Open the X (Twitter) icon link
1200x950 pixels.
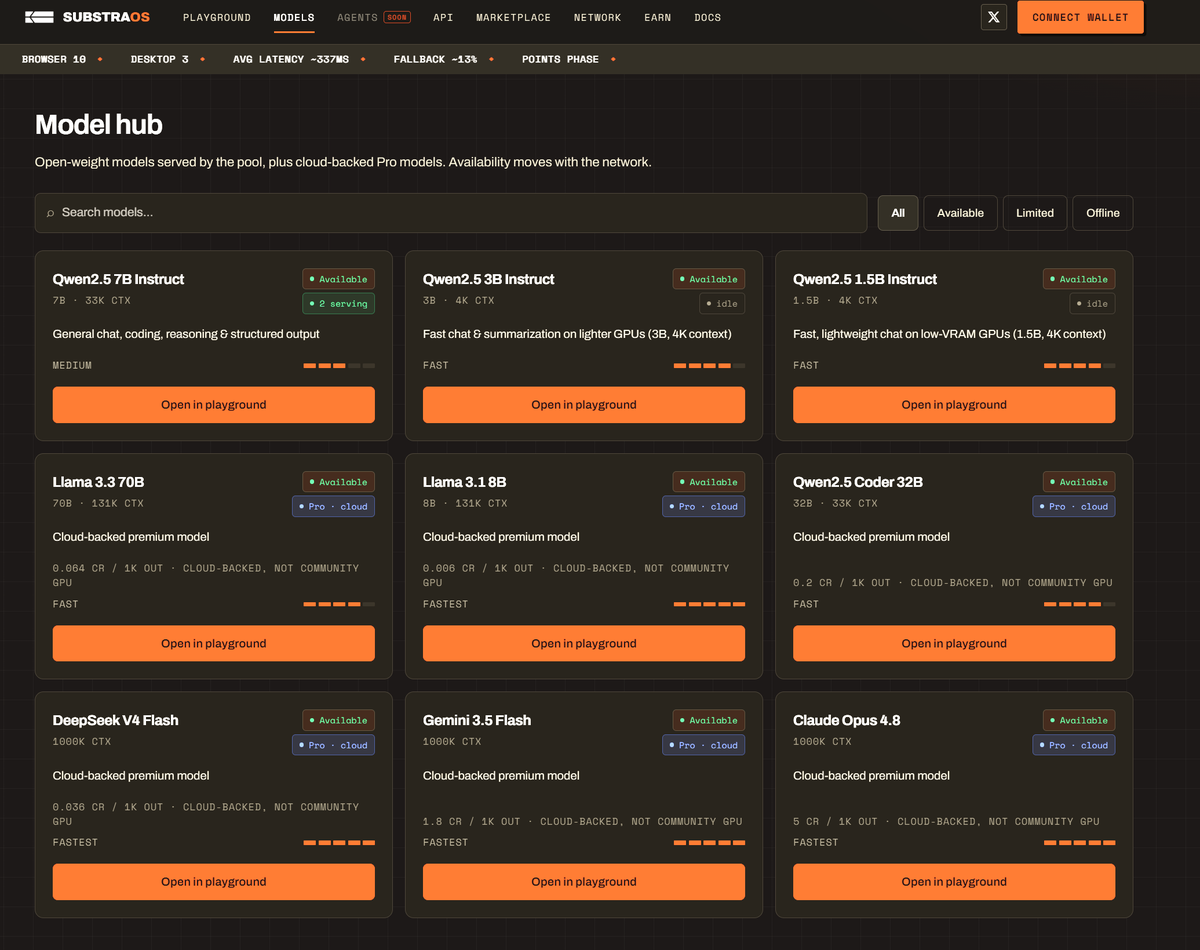(993, 17)
